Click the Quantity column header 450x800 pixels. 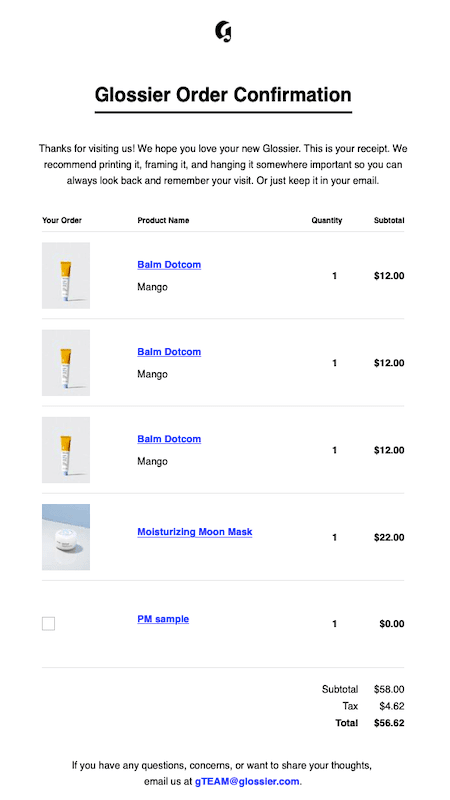pos(327,220)
